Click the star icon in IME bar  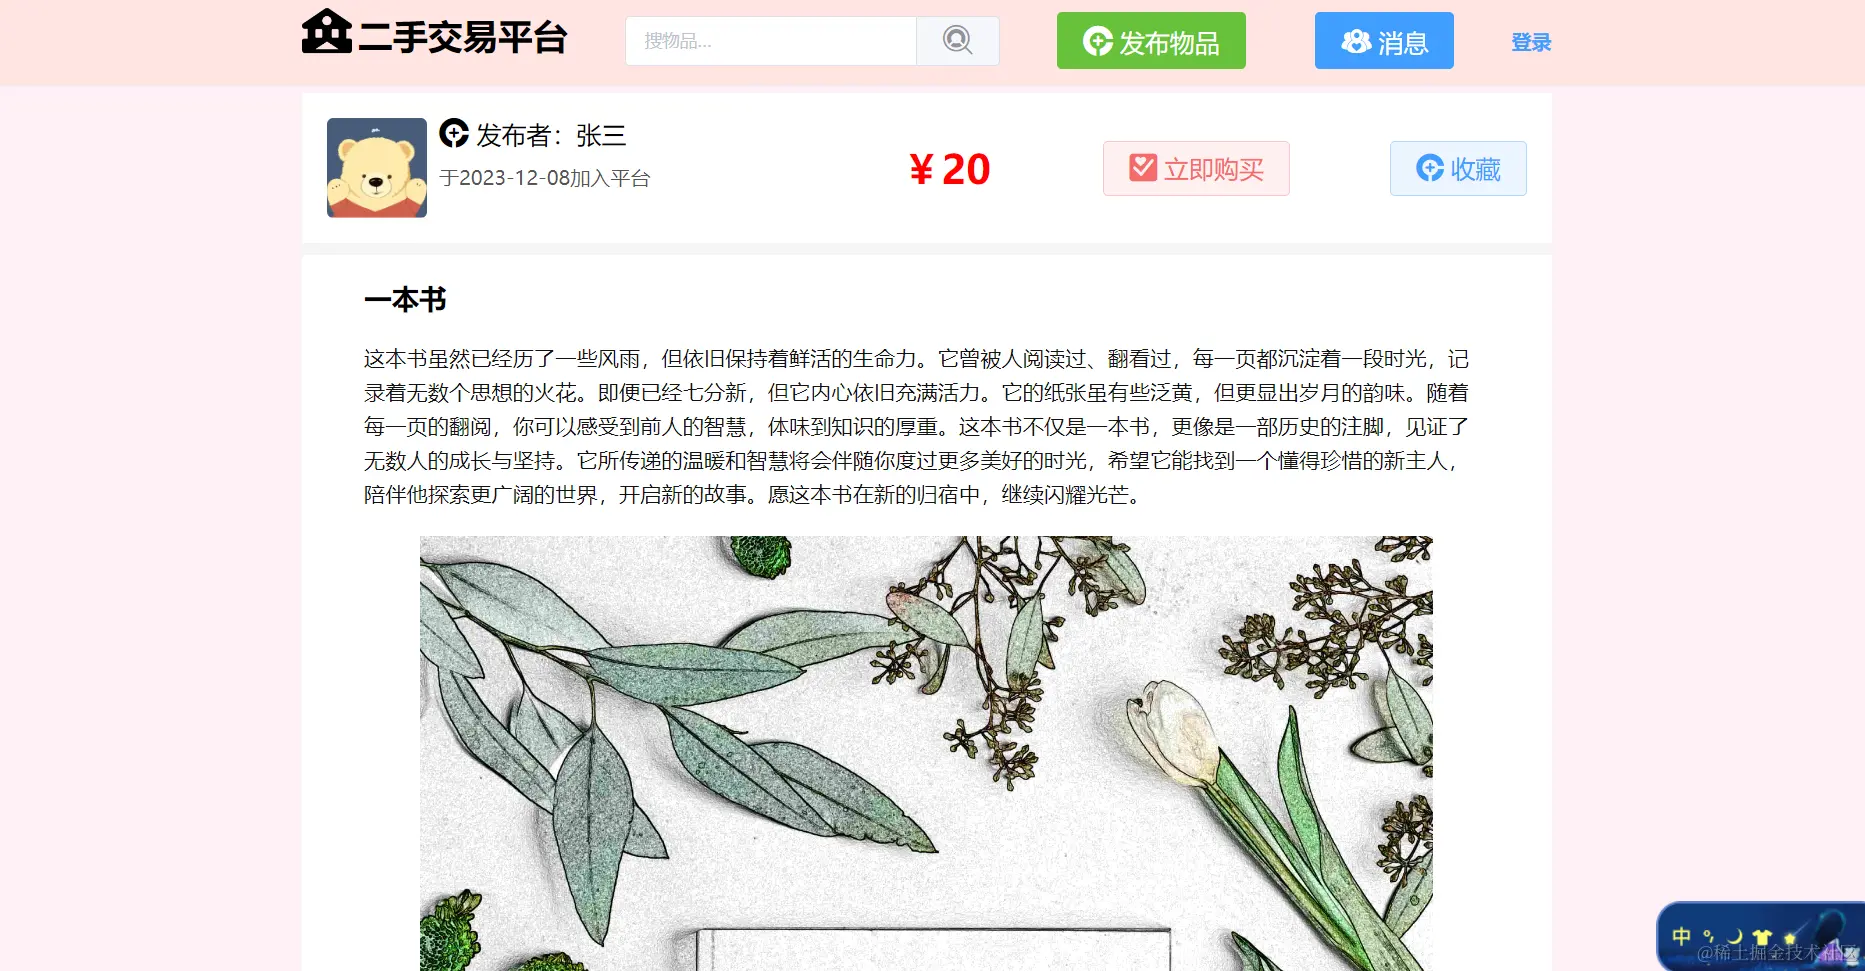coord(1790,938)
